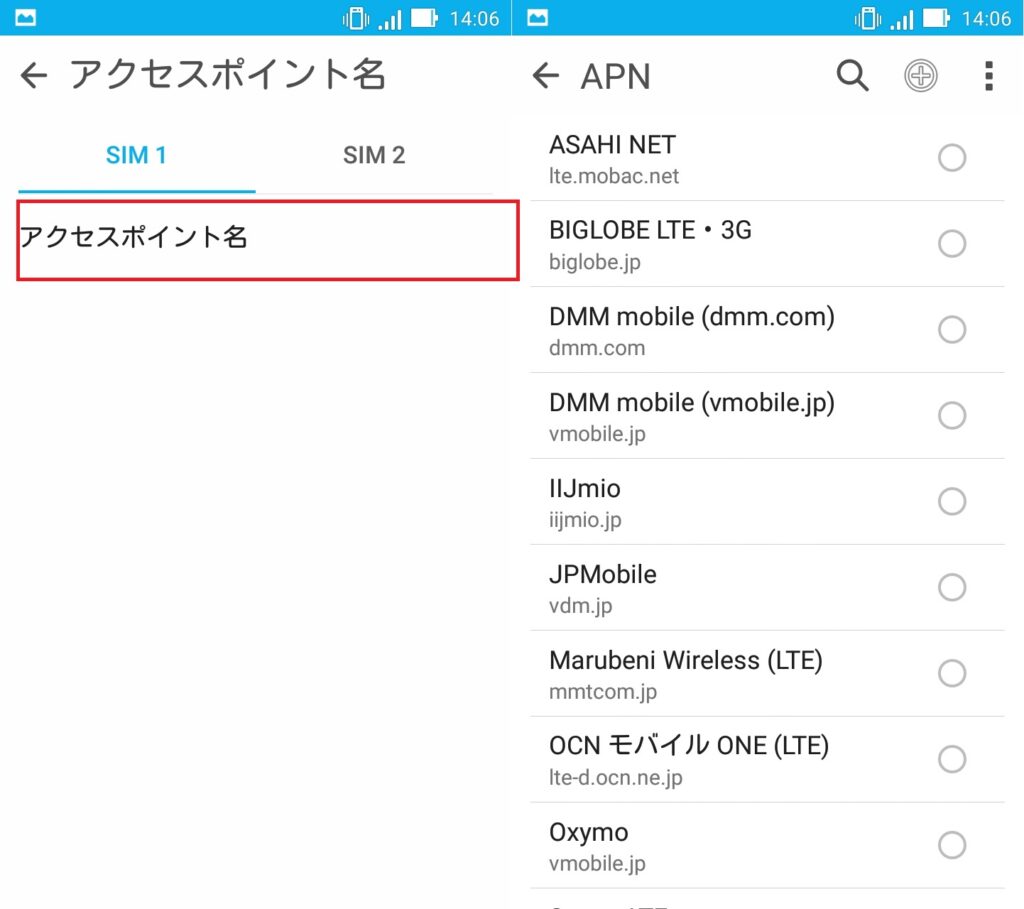Switch to the SIM 1 tab
This screenshot has width=1024, height=909.
[136, 155]
